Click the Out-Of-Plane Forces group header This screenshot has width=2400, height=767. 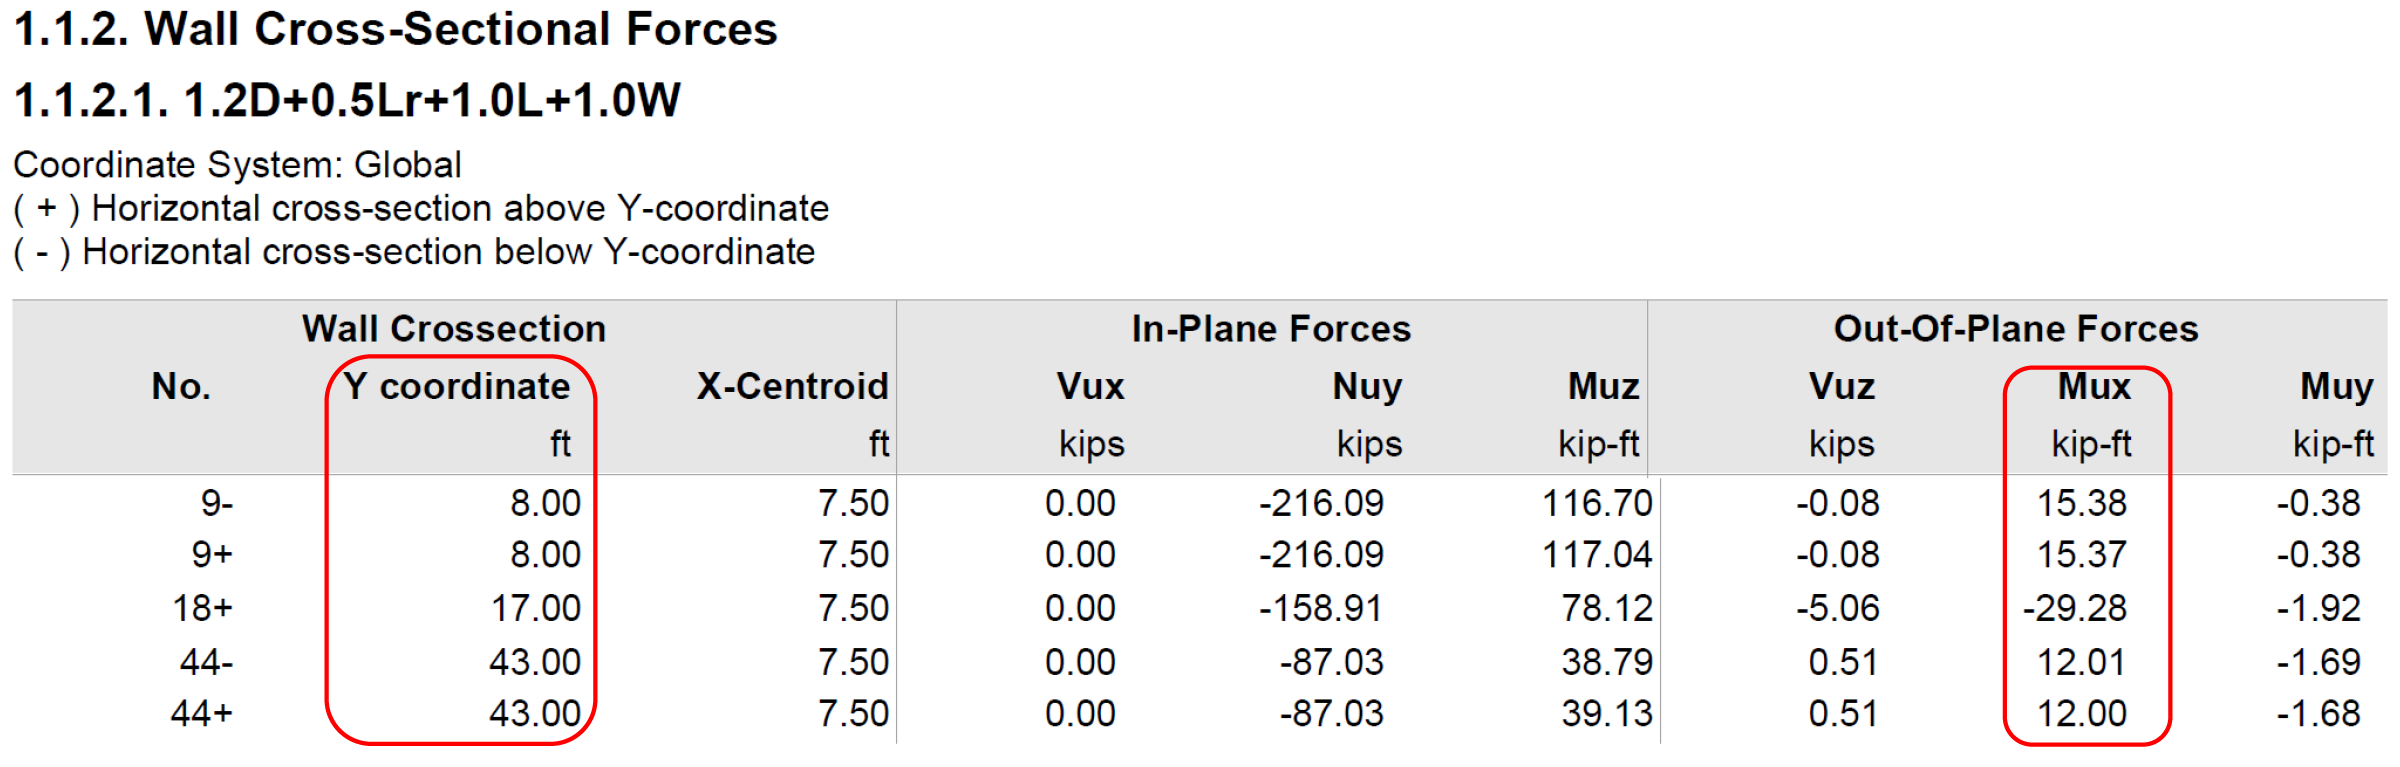point(2015,329)
